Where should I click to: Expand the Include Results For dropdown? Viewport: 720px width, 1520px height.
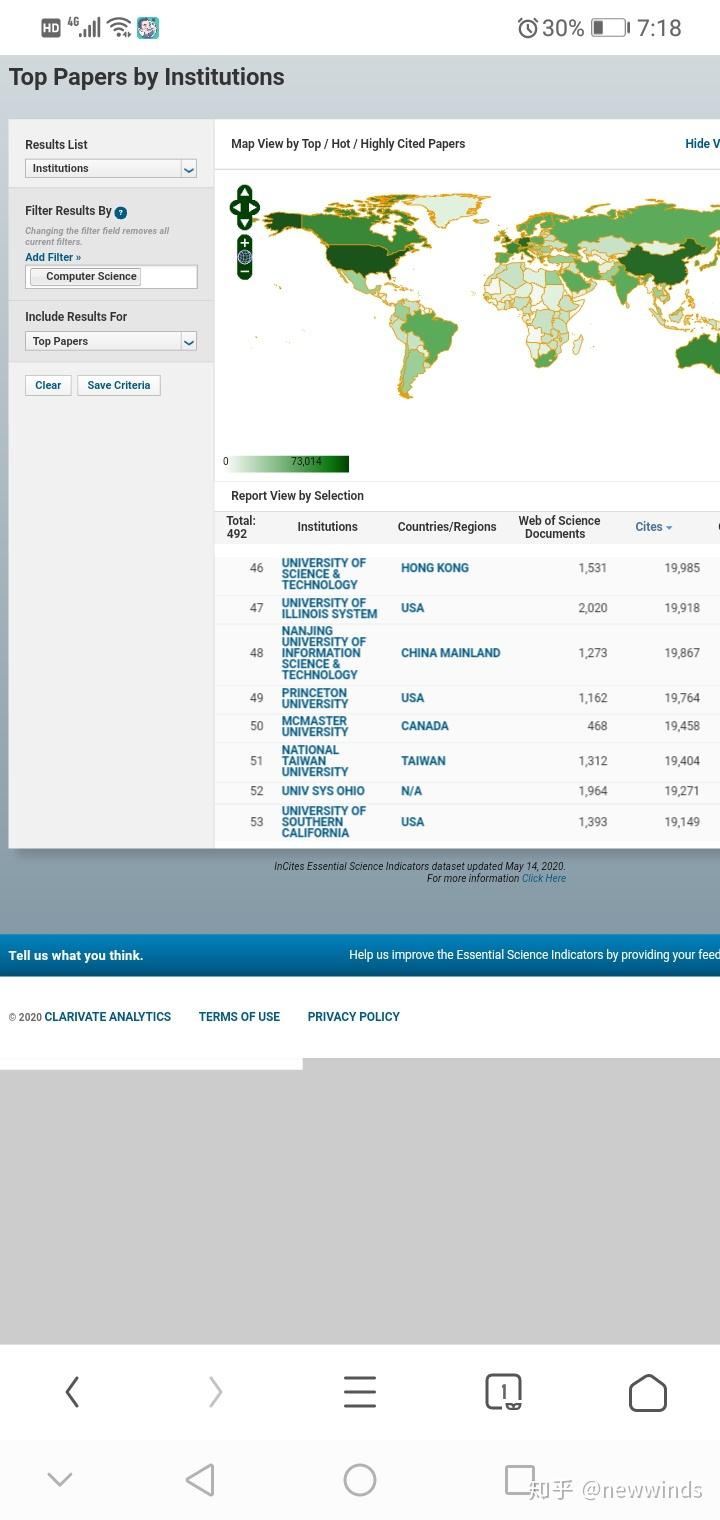pyautogui.click(x=111, y=341)
